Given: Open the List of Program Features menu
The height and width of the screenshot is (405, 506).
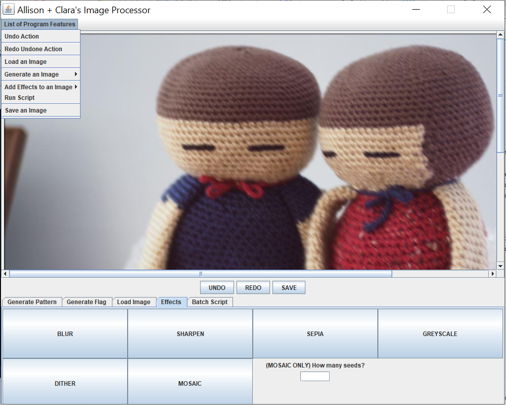Looking at the screenshot, I should (40, 24).
